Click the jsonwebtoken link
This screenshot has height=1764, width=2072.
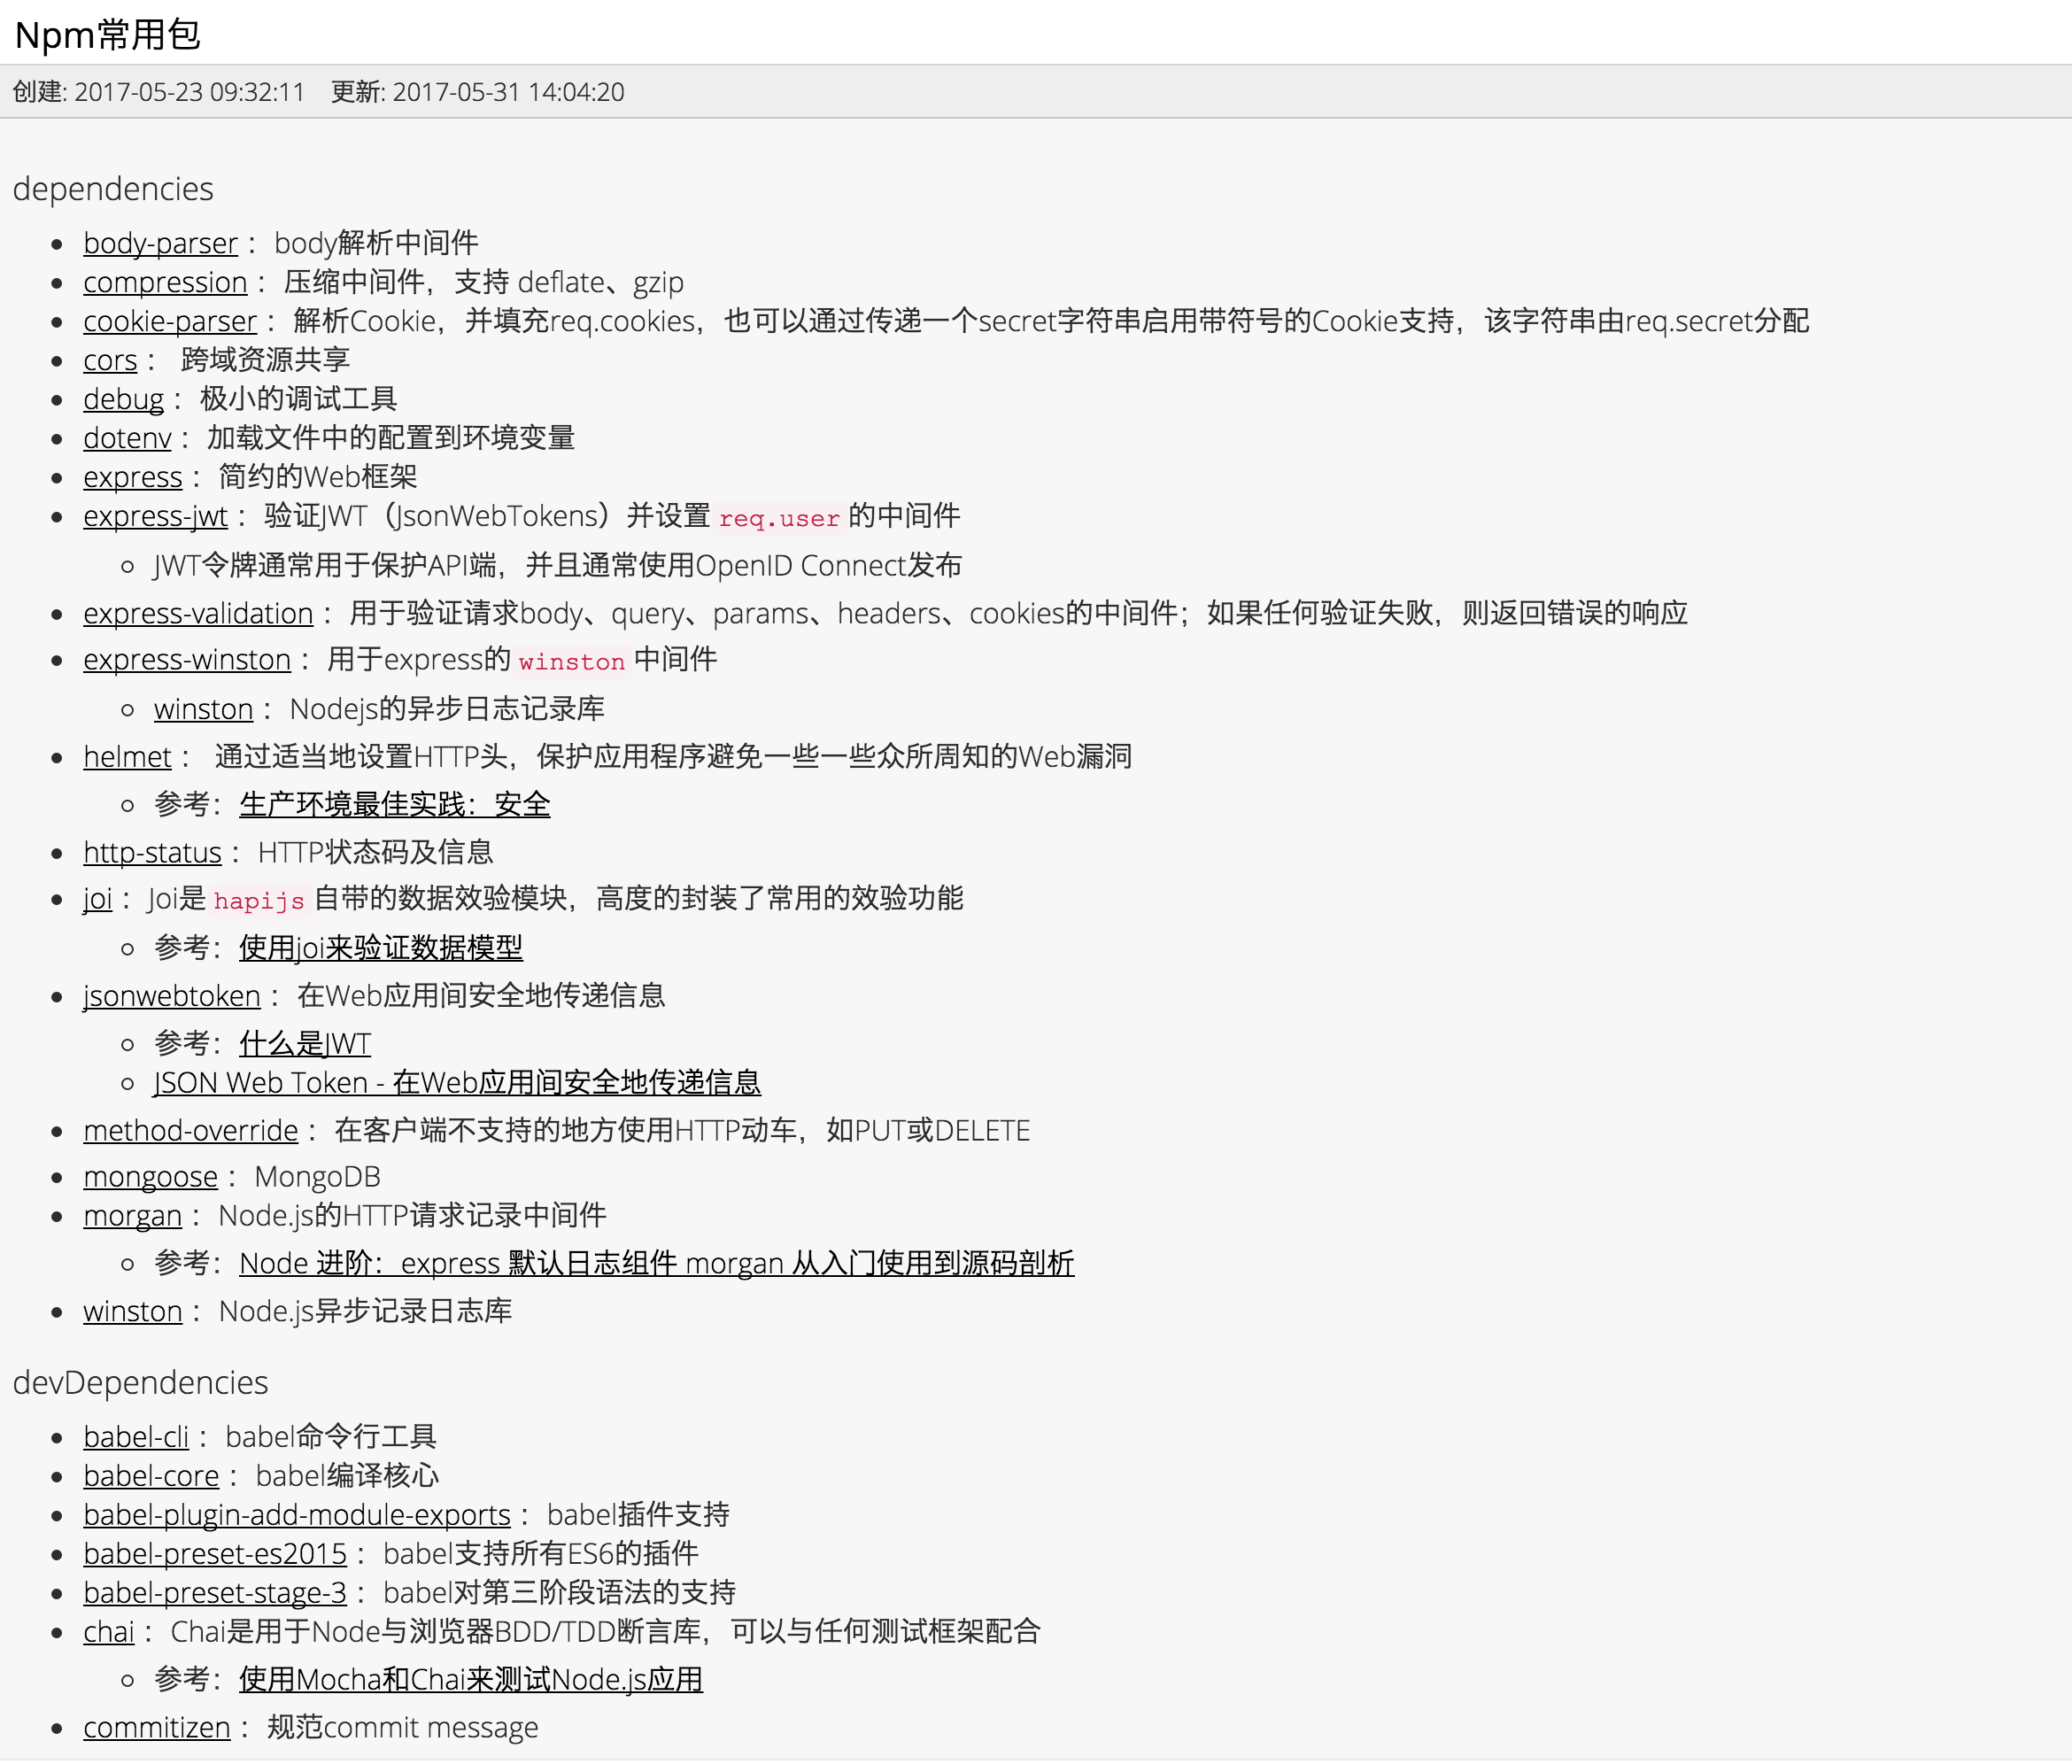point(171,996)
